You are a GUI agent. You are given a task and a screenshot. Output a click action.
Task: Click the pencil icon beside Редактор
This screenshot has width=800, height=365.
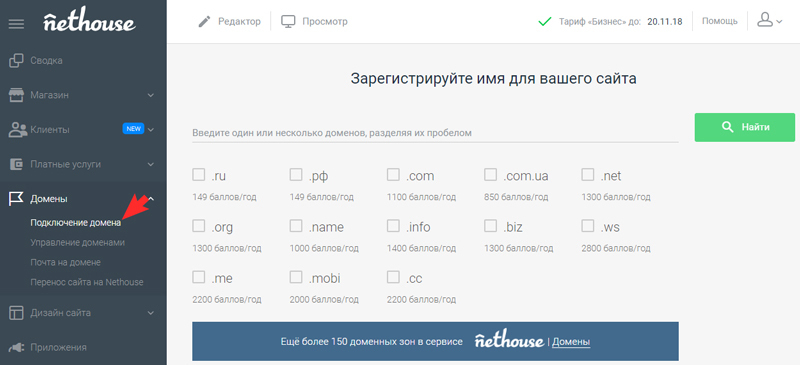click(205, 22)
